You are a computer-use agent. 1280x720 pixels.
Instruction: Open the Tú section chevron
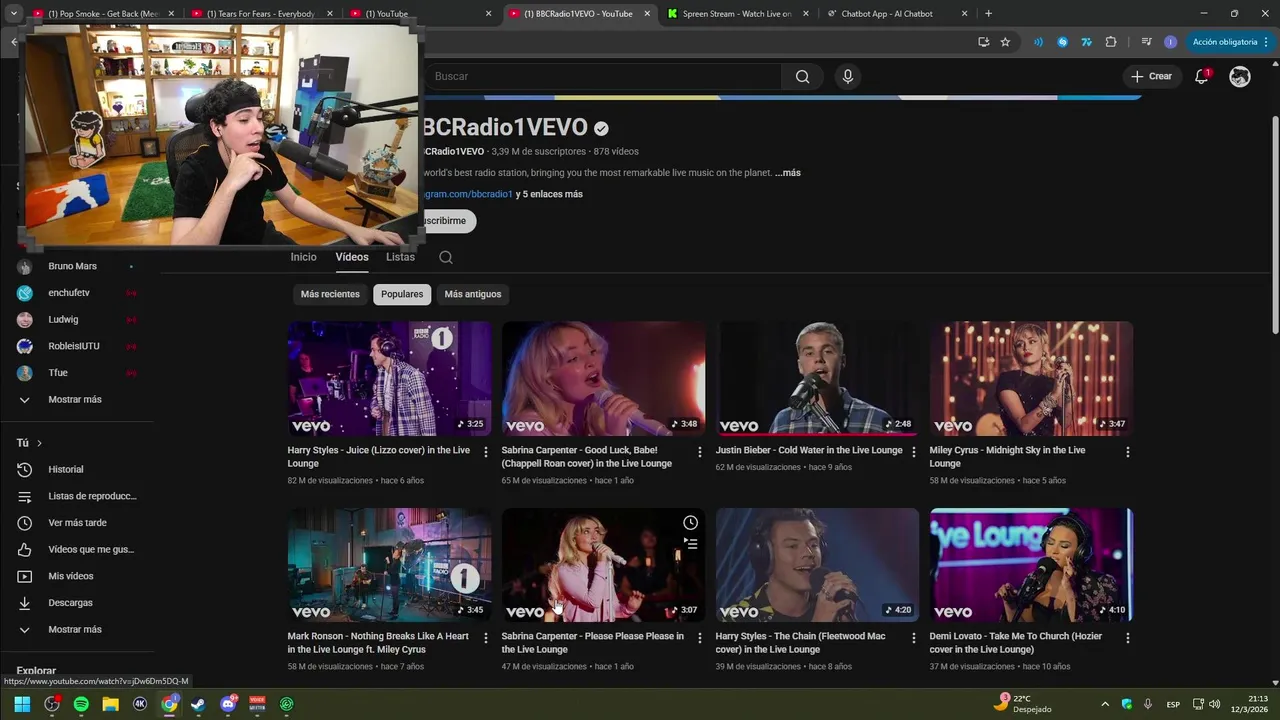[39, 443]
